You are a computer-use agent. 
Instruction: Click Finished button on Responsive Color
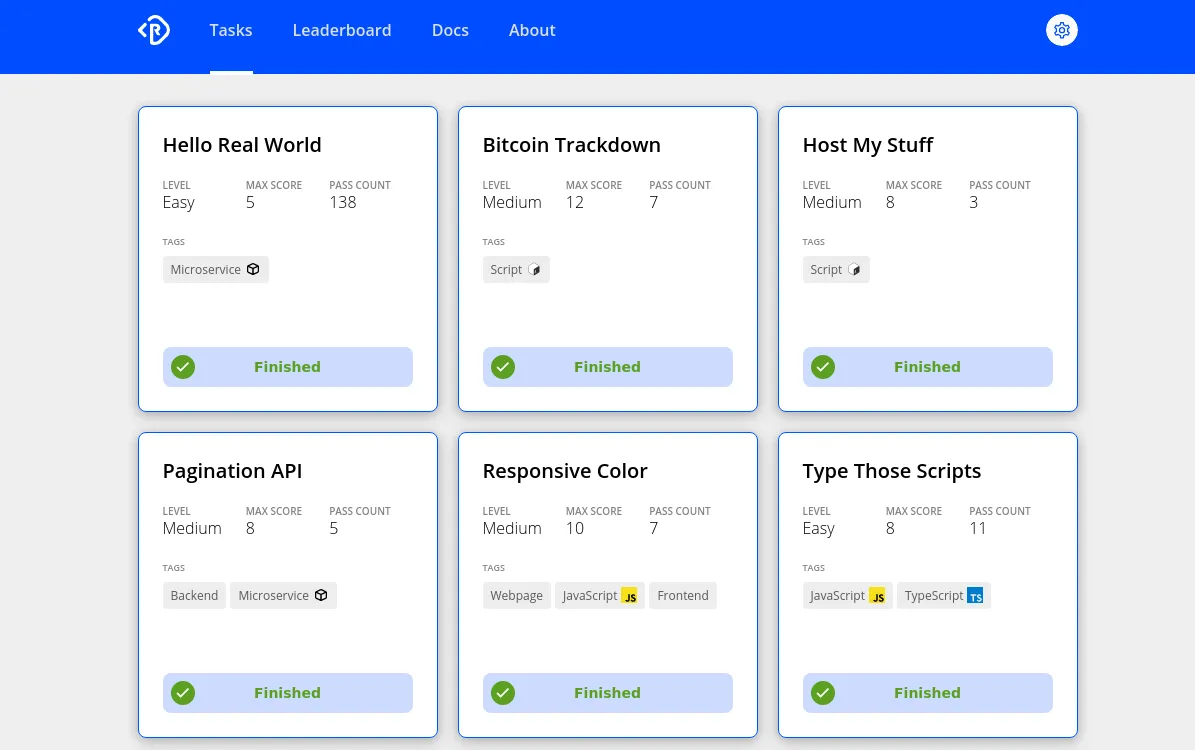[607, 693]
